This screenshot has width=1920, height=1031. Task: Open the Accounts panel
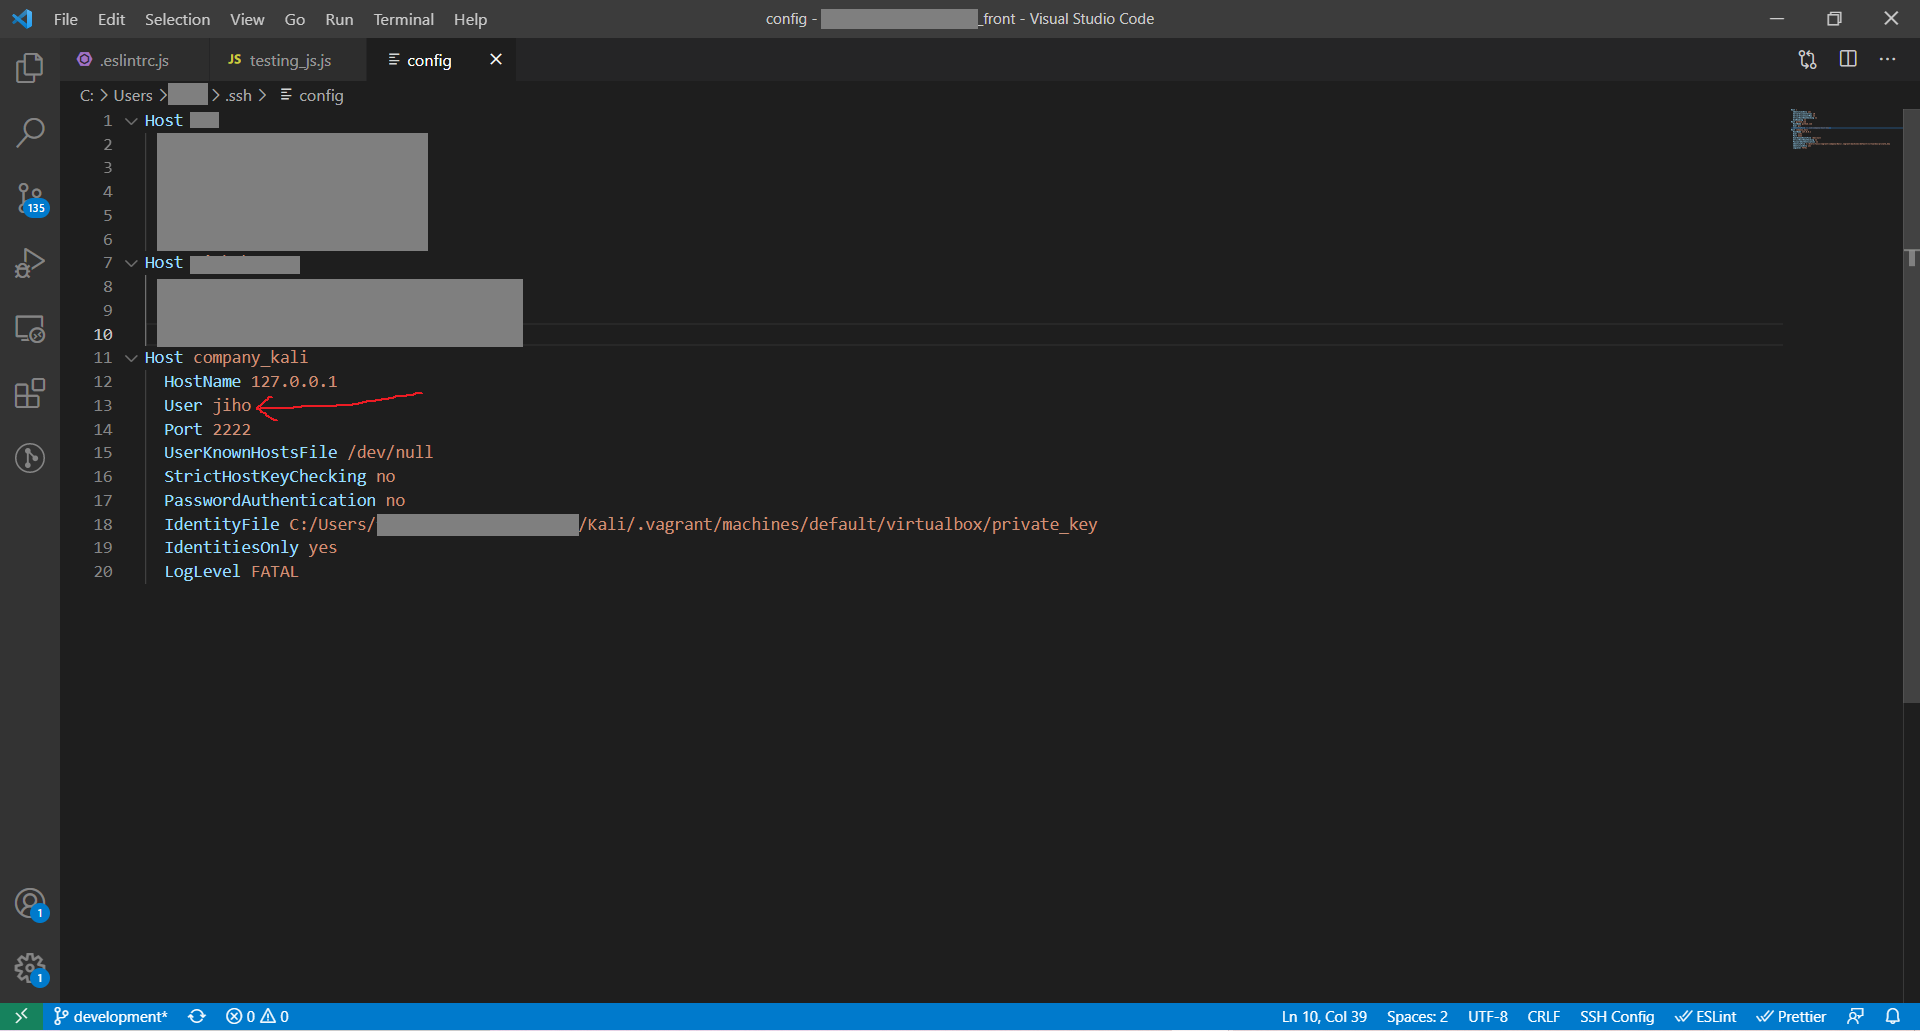tap(30, 903)
